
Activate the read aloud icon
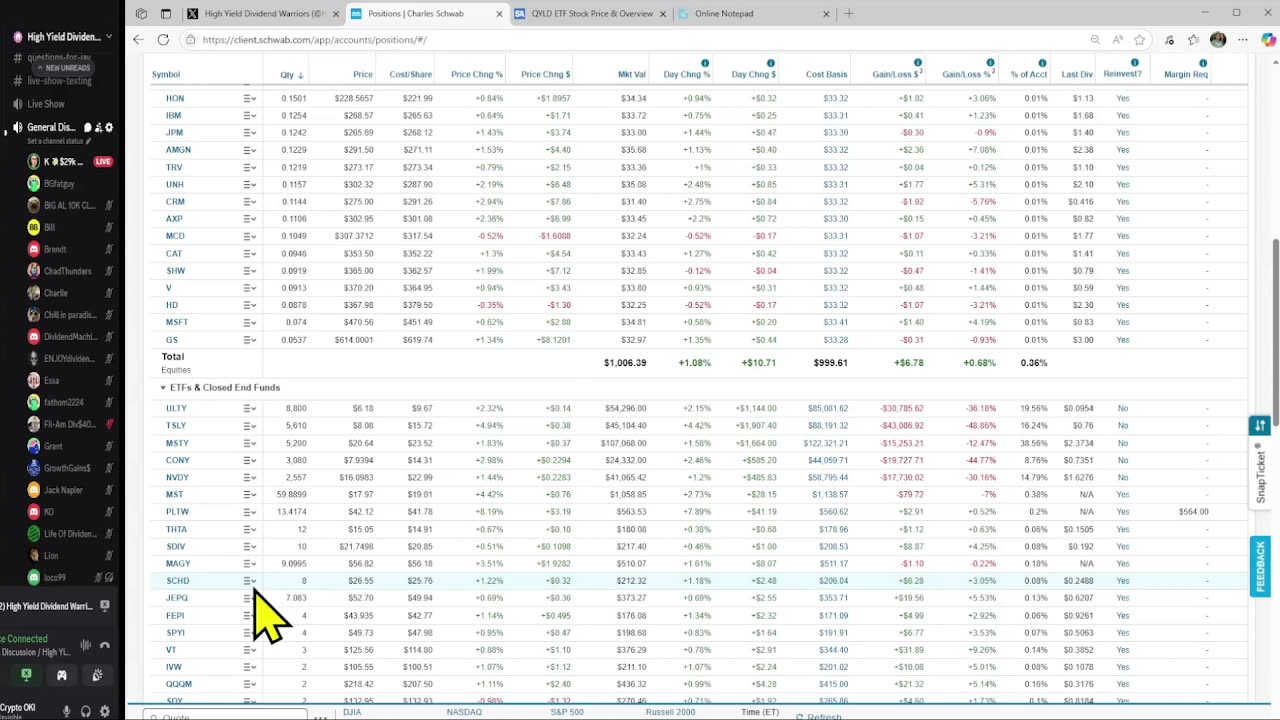click(x=1116, y=40)
